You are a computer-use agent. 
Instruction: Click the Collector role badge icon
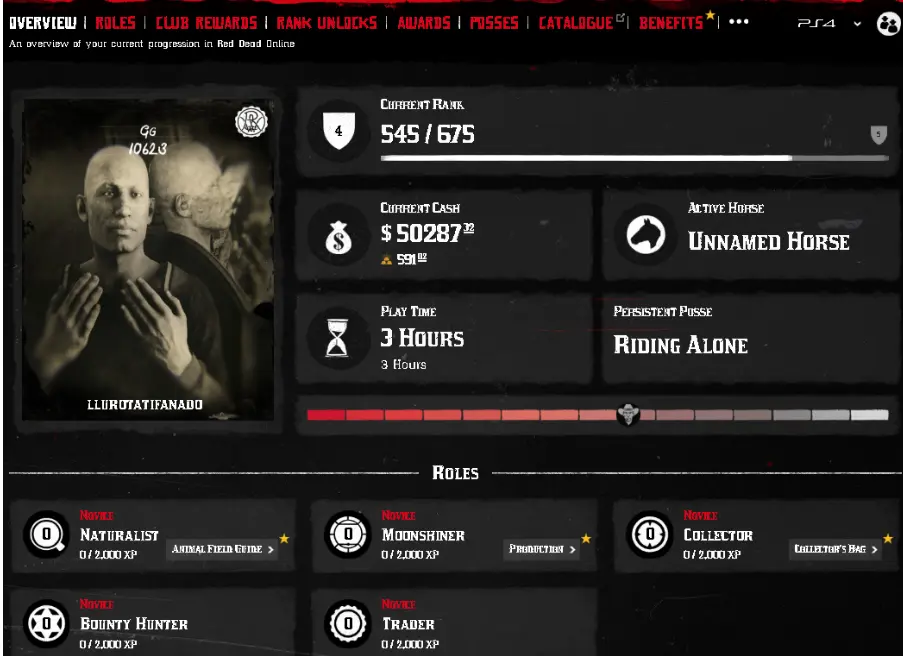650,534
